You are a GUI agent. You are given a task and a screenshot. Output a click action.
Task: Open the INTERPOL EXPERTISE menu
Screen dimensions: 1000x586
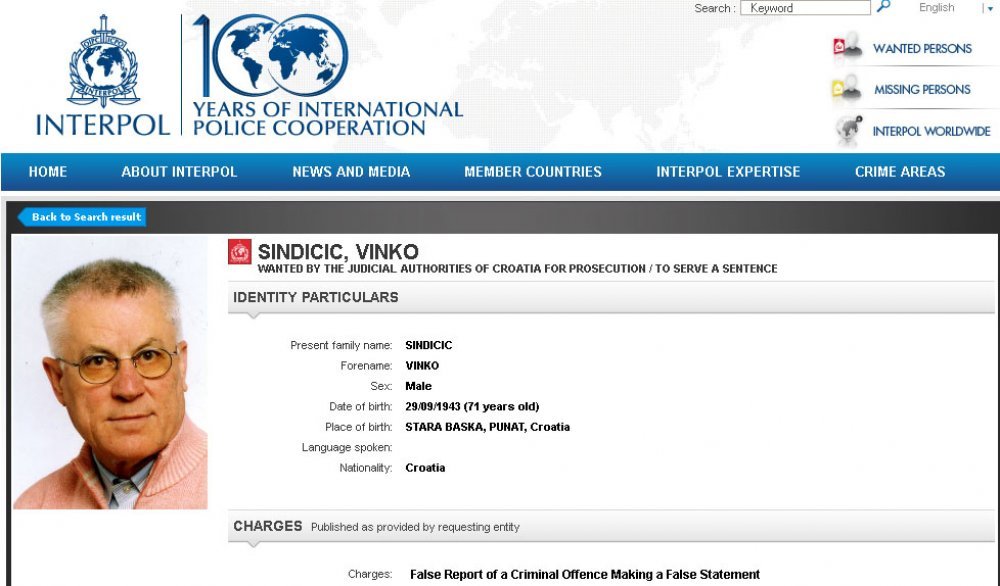pyautogui.click(x=728, y=172)
